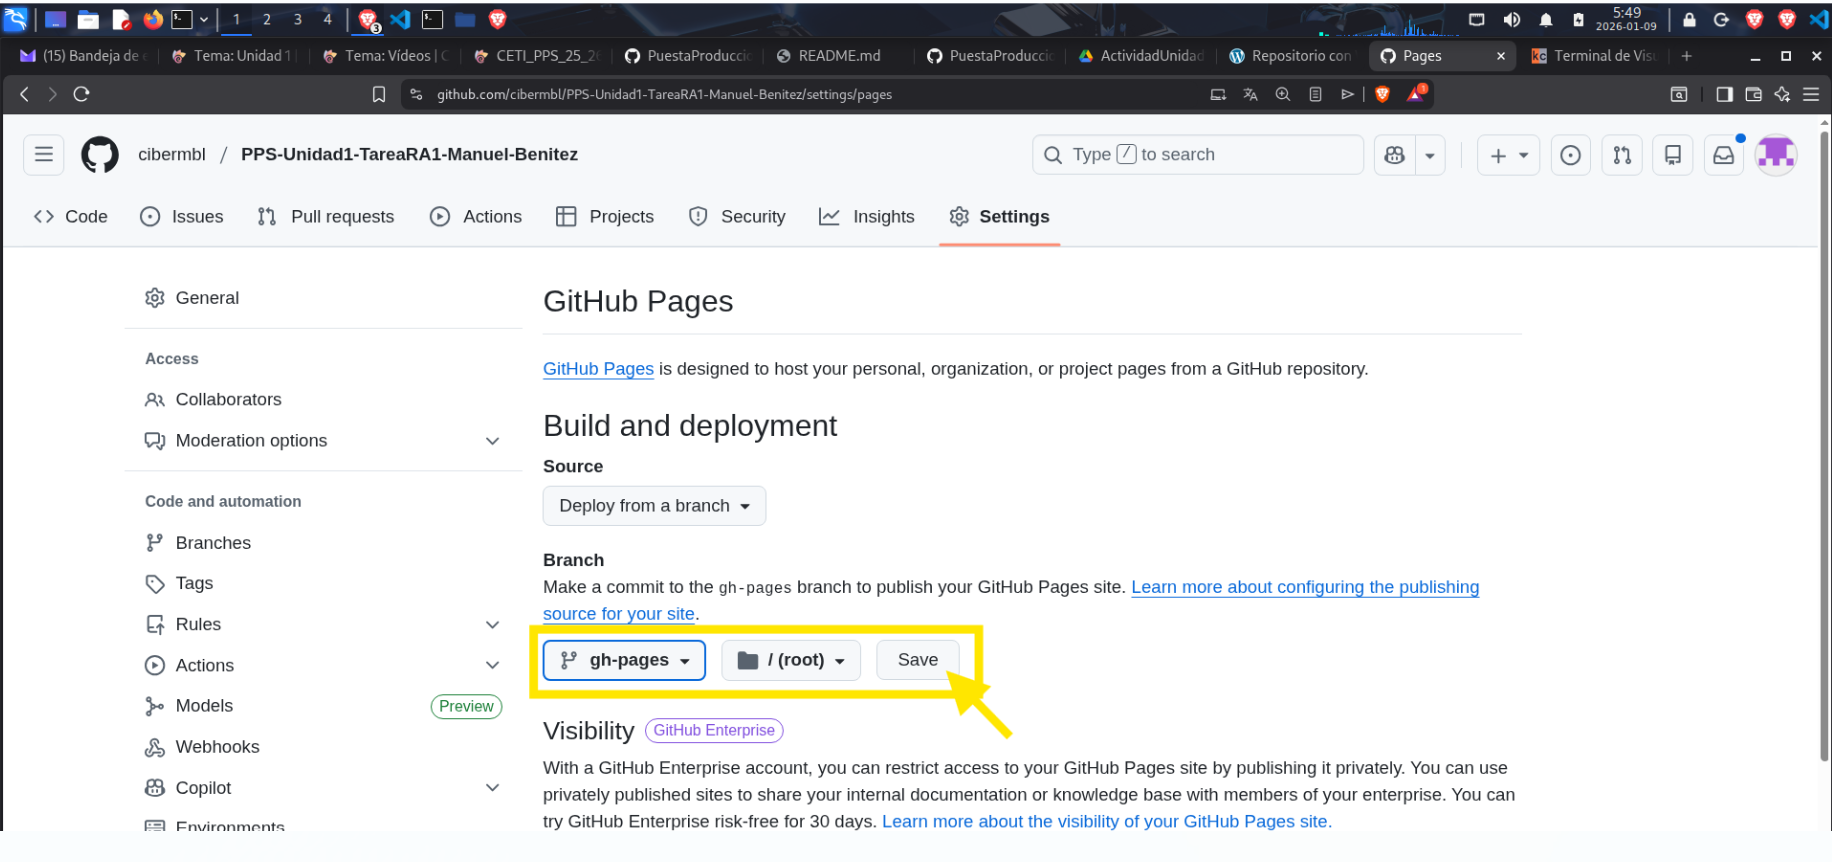Image resolution: width=1832 pixels, height=862 pixels.
Task: Click the GitHub Enterprise badge
Action: click(x=714, y=731)
